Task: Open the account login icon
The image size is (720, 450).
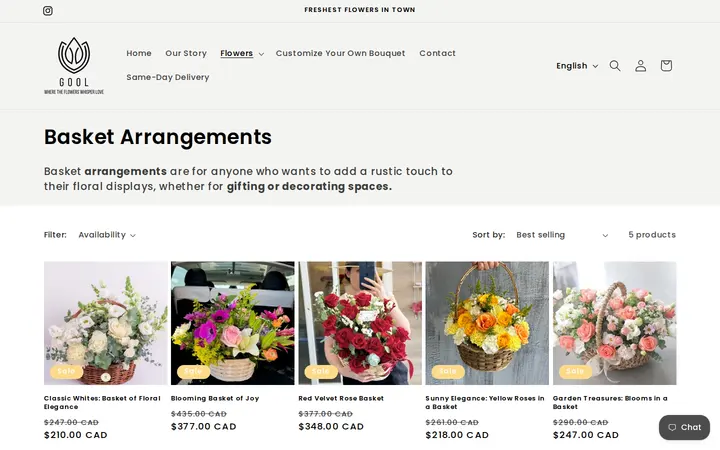Action: [641, 66]
